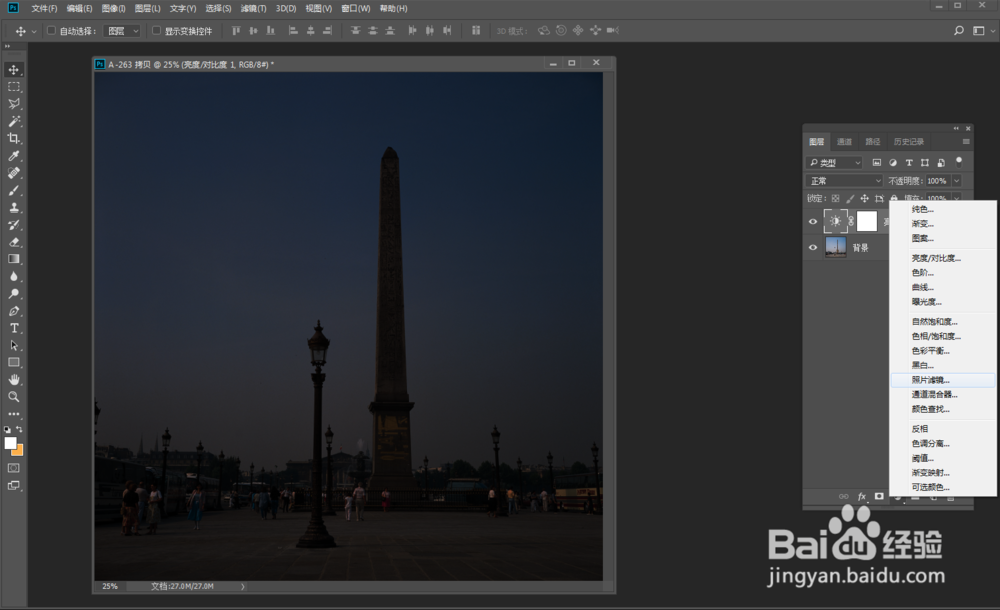Toggle lock position in Layers panel
This screenshot has width=1000, height=610.
pyautogui.click(x=865, y=198)
